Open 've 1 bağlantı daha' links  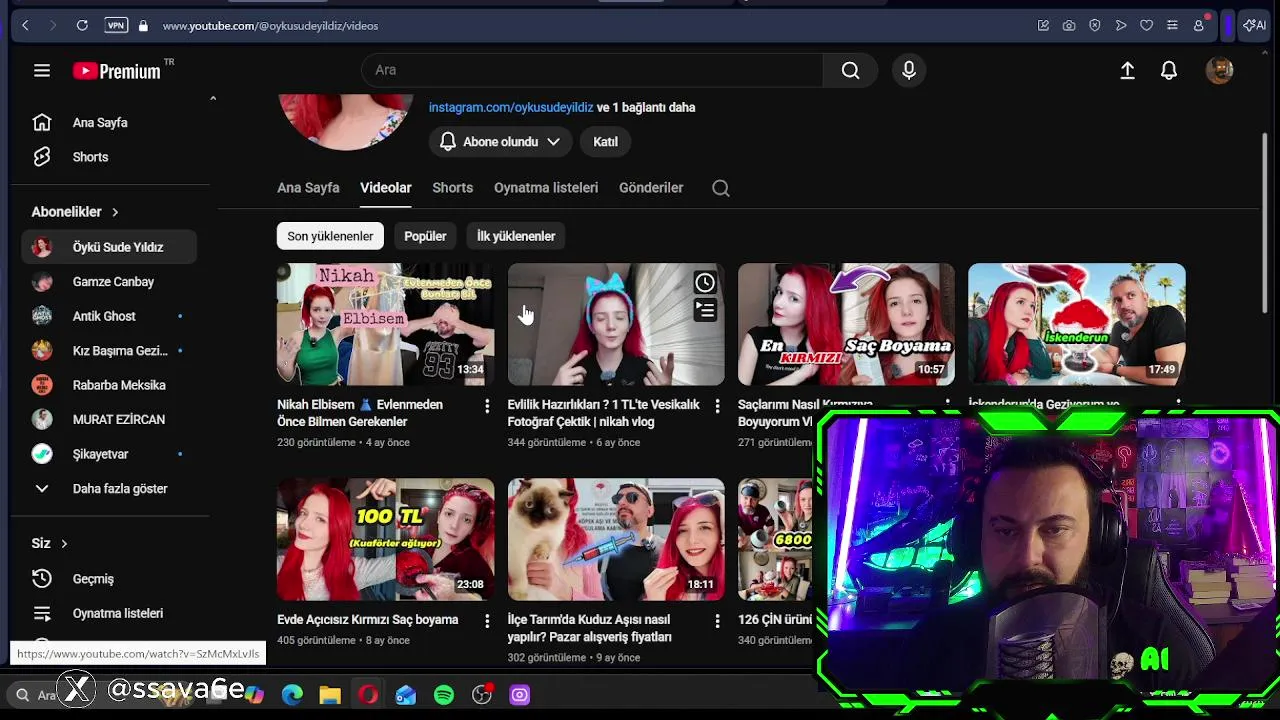click(646, 107)
